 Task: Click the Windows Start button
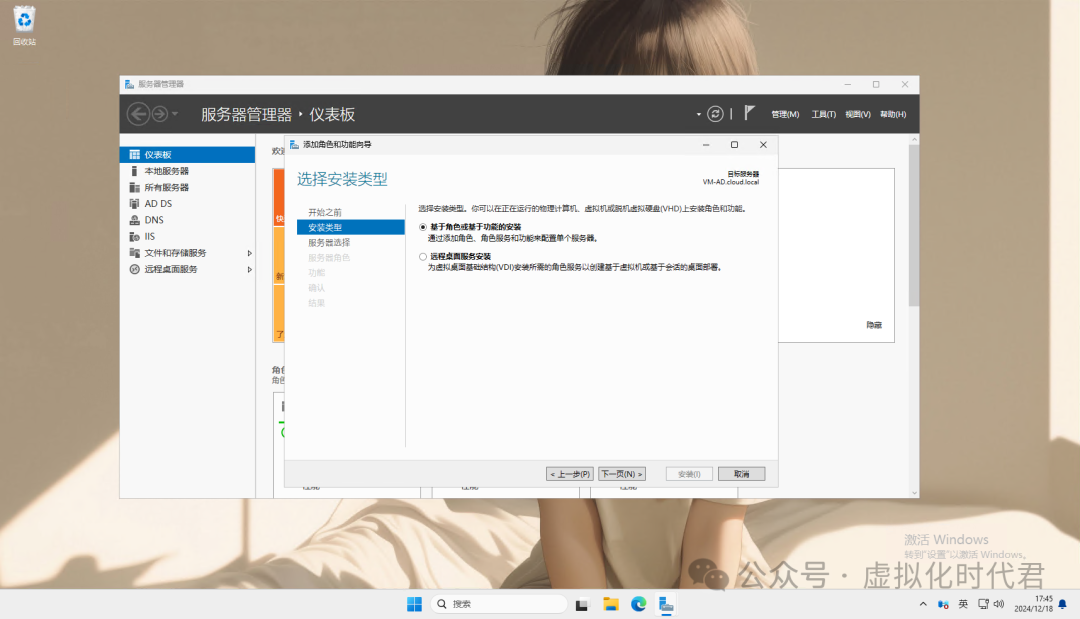[x=414, y=604]
